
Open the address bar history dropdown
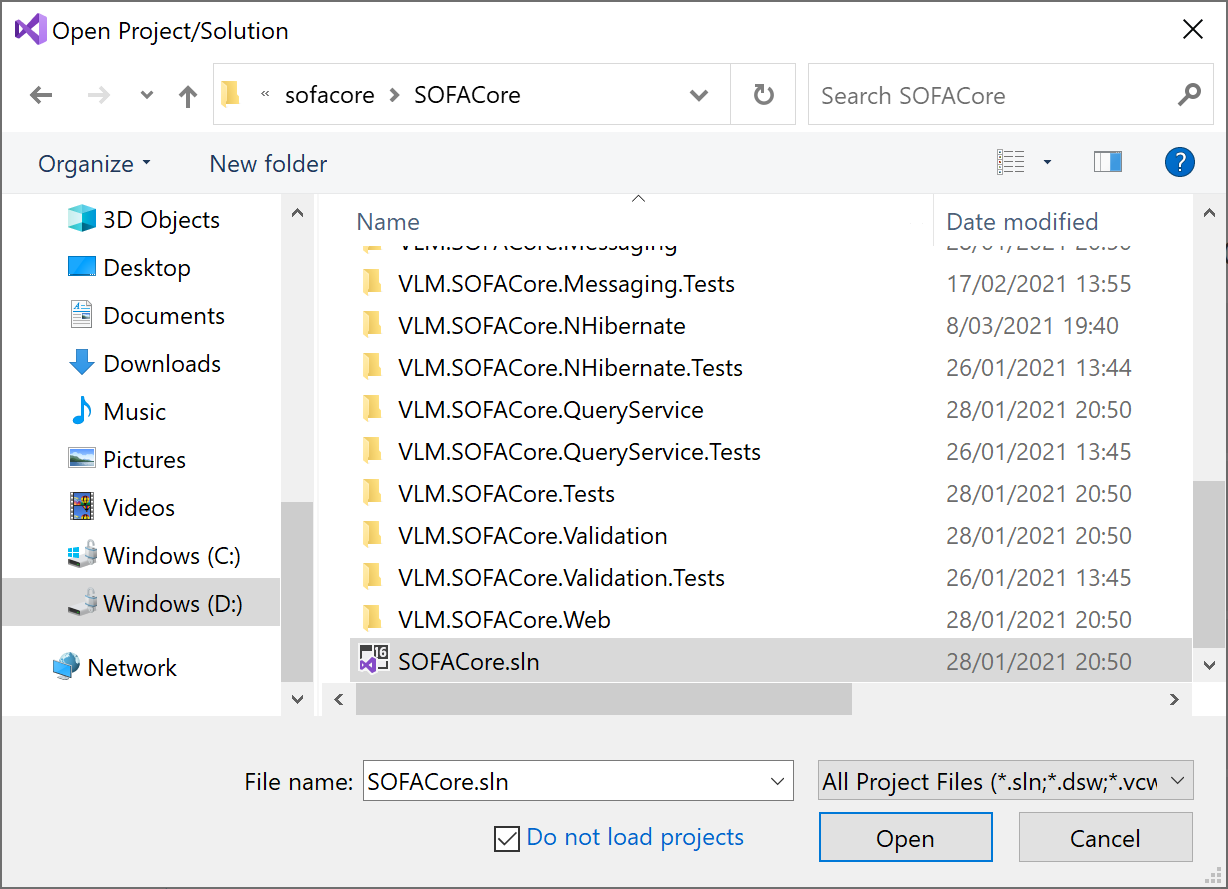coord(700,96)
